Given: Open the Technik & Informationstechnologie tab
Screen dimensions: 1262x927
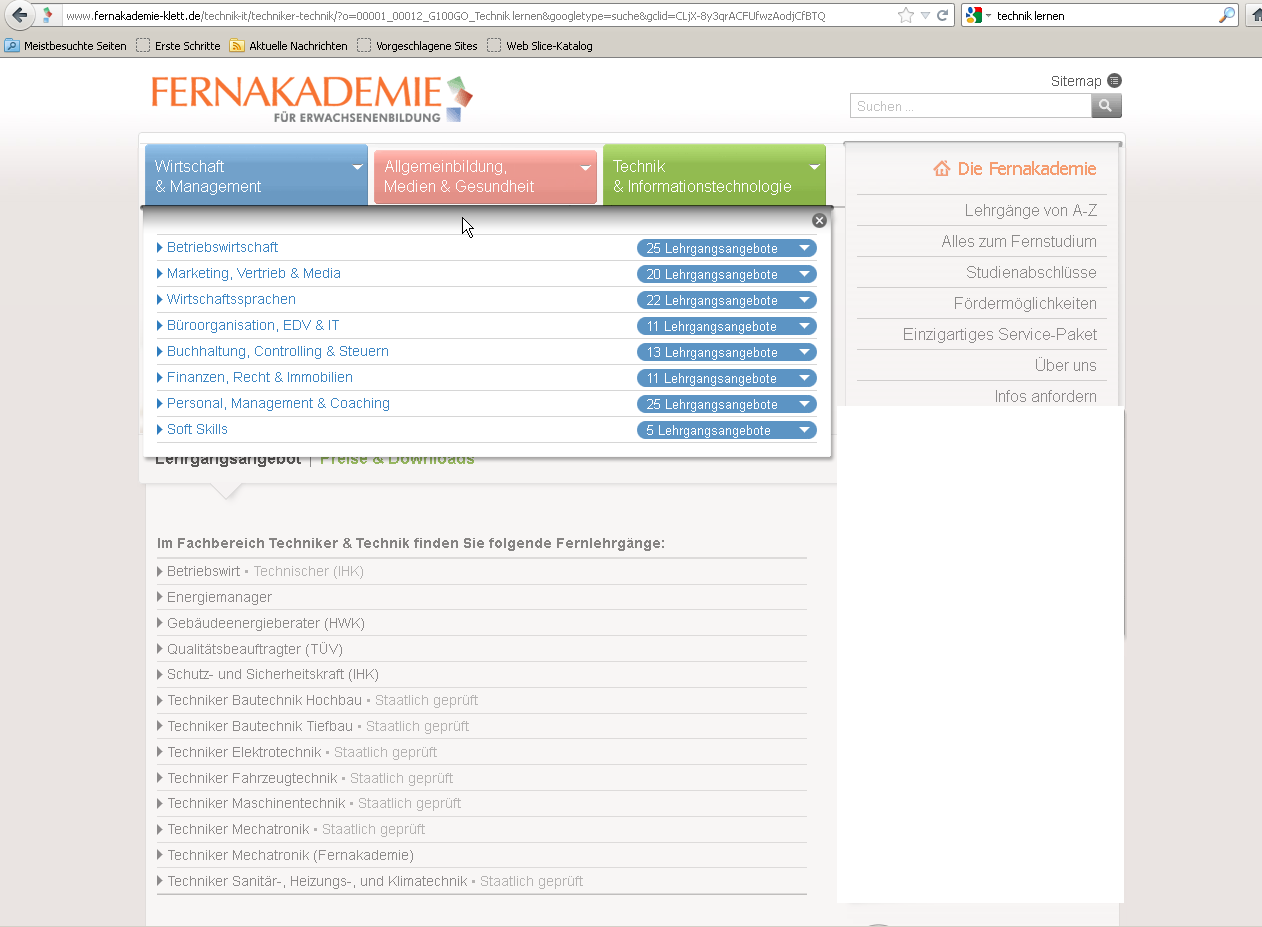Looking at the screenshot, I should 714,176.
